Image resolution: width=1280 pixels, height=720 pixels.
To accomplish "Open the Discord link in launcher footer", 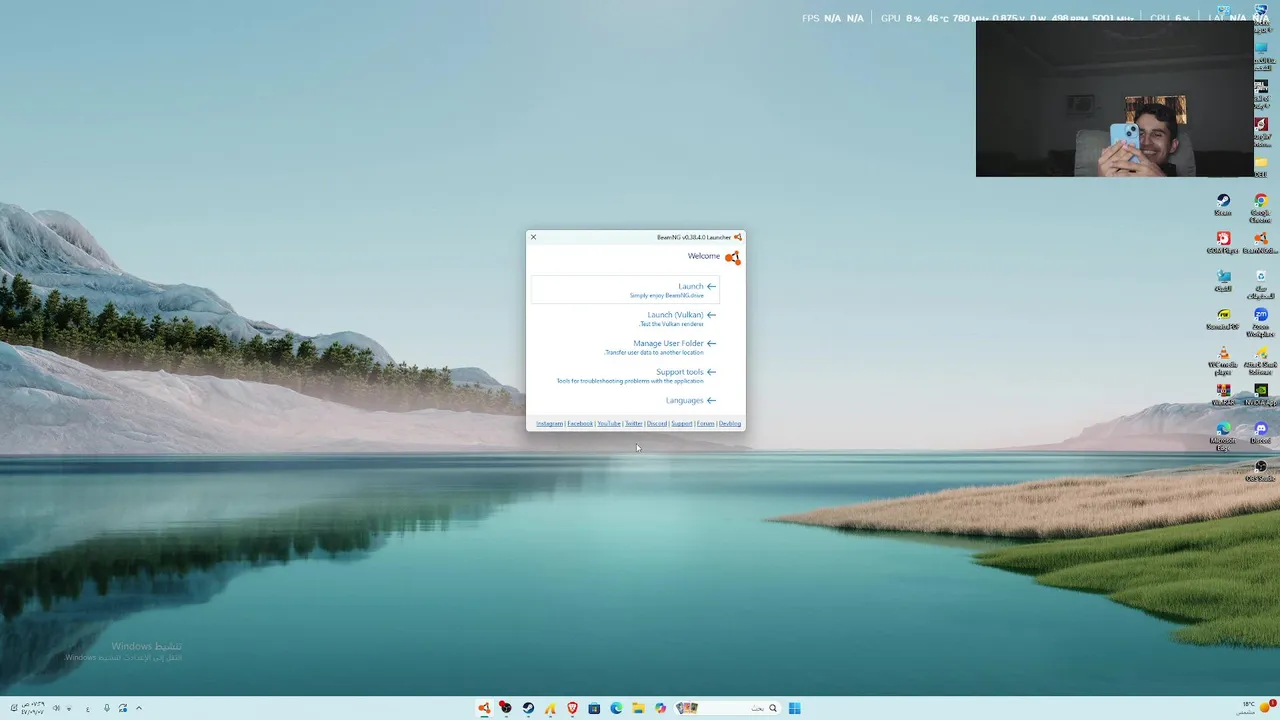I will pyautogui.click(x=657, y=424).
